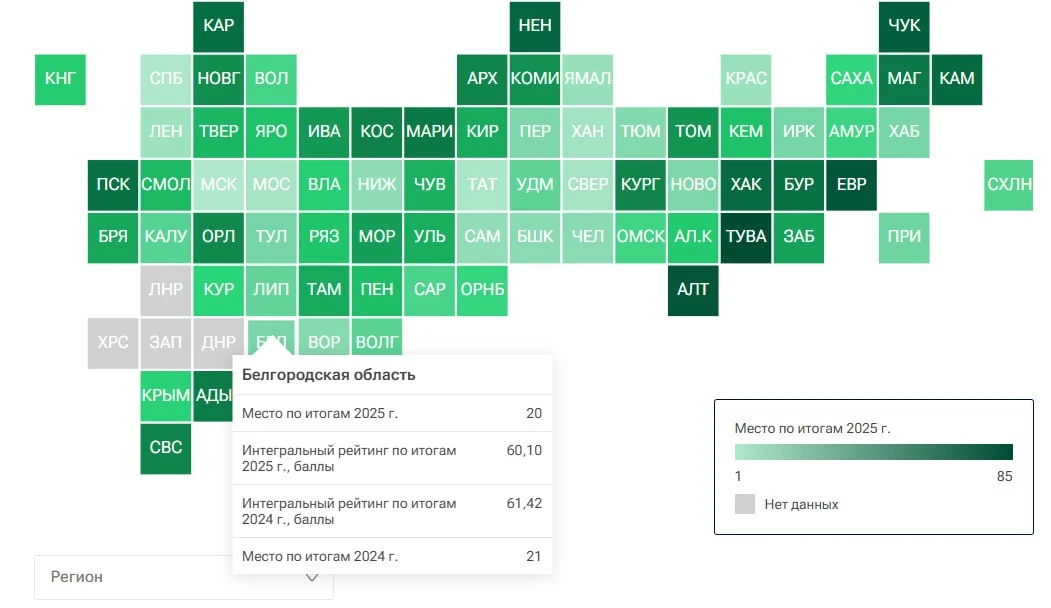Select the КАР region tile
Viewport: 1051px width, 608px height.
[x=219, y=26]
